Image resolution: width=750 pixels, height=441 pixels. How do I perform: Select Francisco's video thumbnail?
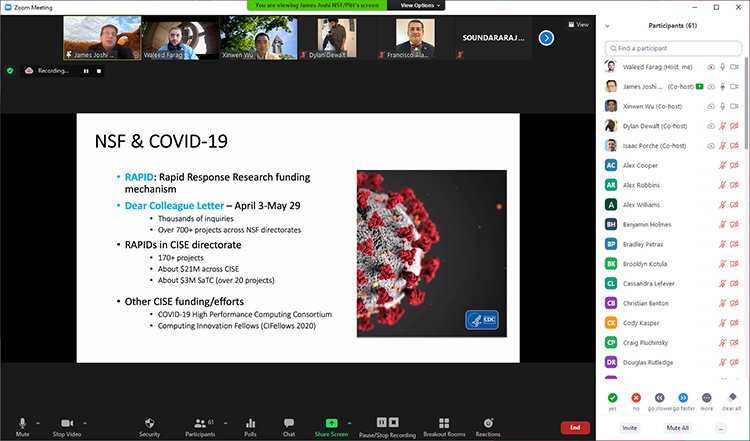415,38
